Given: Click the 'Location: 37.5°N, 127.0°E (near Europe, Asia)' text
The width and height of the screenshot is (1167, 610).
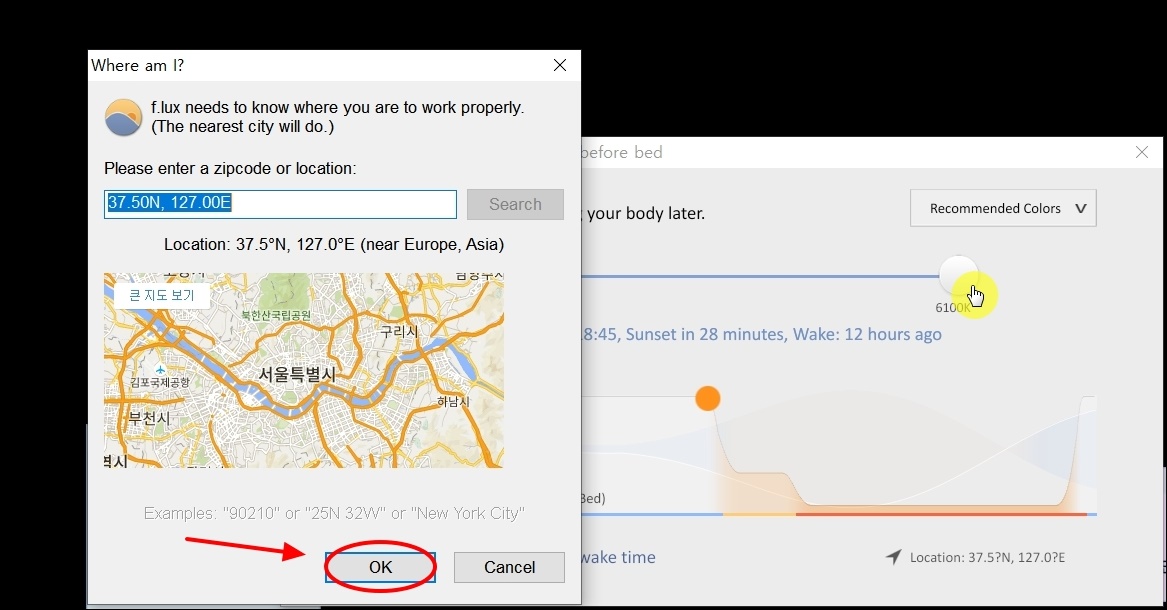Looking at the screenshot, I should tap(334, 244).
